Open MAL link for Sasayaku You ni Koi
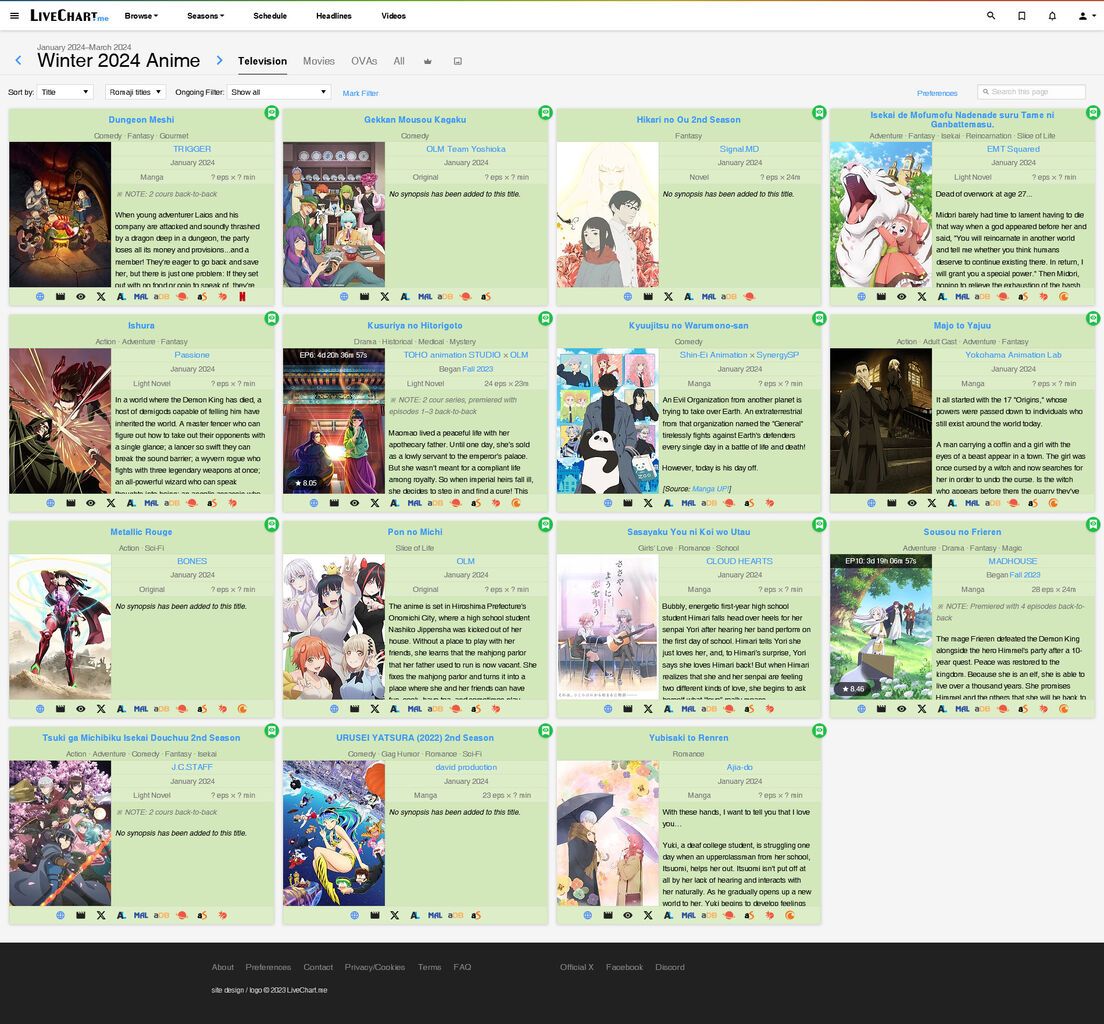1104x1024 pixels. click(689, 709)
